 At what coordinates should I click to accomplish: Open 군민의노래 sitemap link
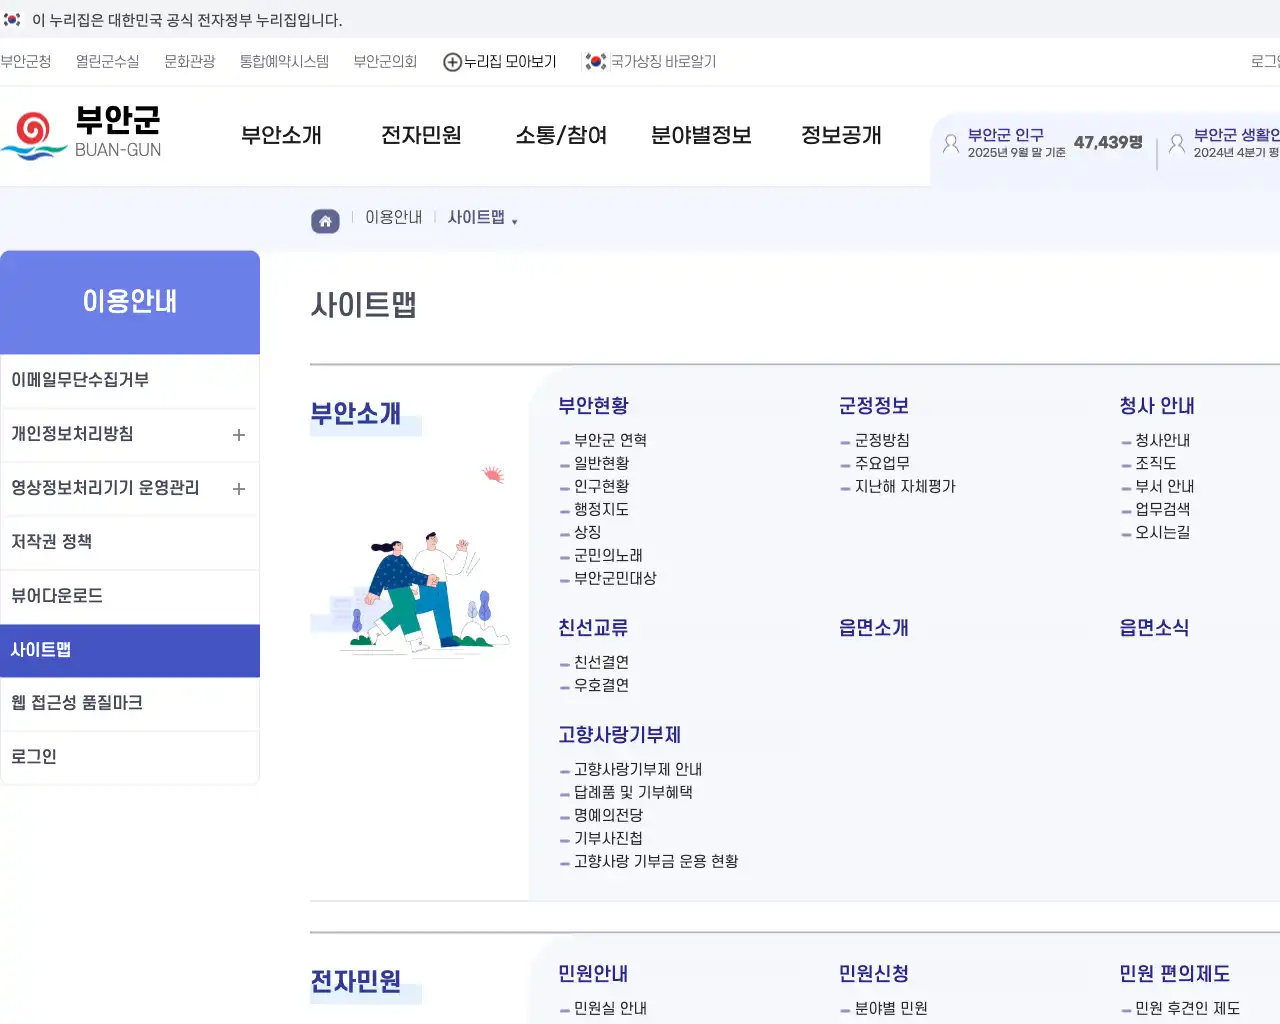click(x=608, y=555)
